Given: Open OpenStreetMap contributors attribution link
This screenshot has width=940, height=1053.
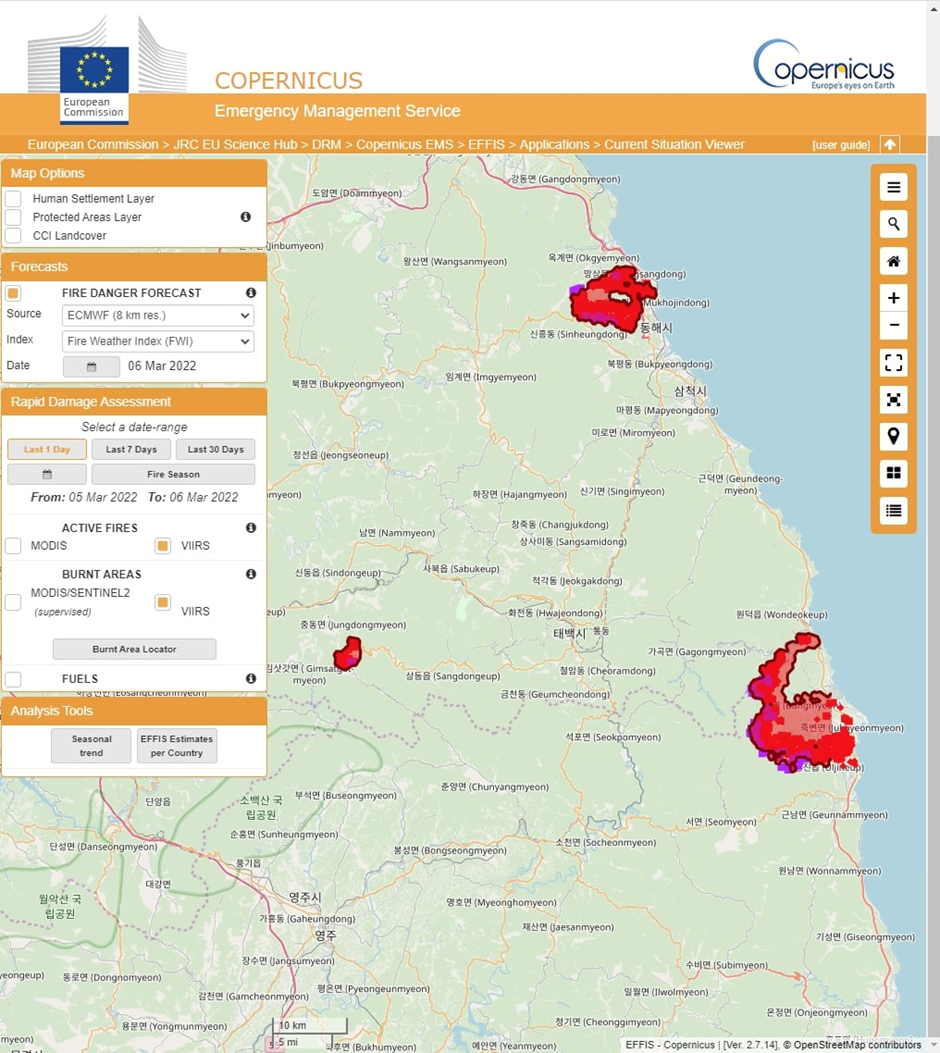Looking at the screenshot, I should [857, 1045].
